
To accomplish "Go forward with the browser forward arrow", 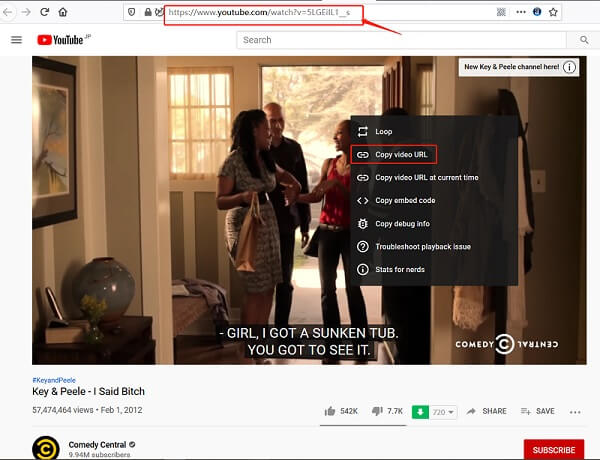I will (26, 12).
